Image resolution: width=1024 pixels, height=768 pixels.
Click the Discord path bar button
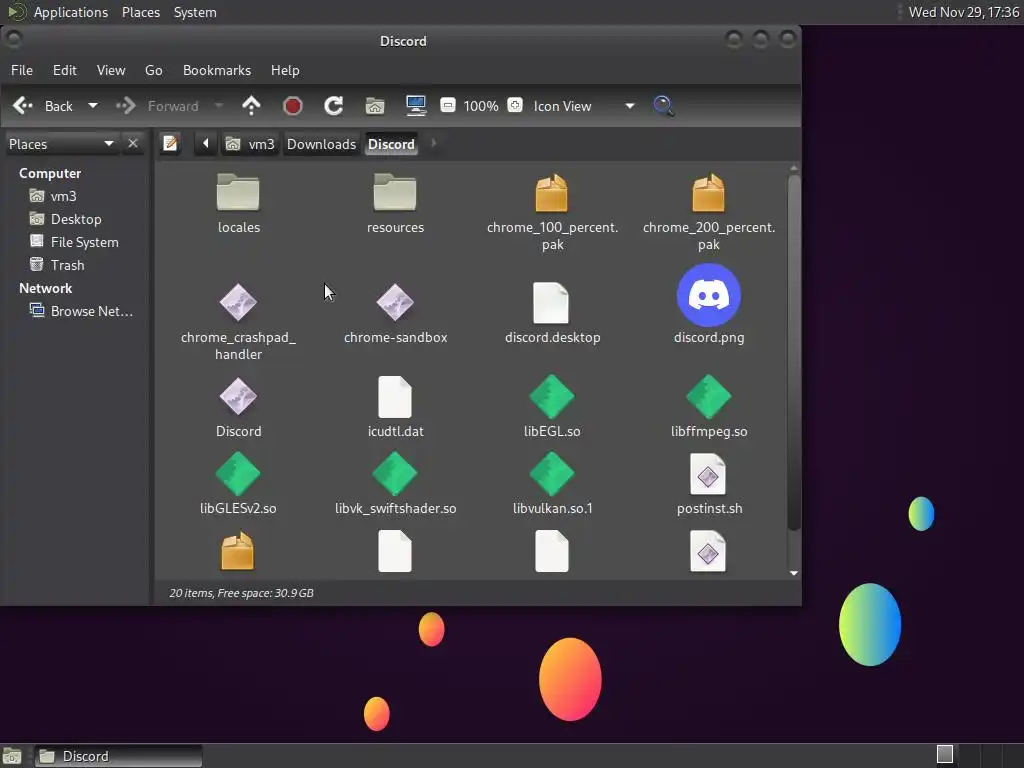[x=391, y=144]
